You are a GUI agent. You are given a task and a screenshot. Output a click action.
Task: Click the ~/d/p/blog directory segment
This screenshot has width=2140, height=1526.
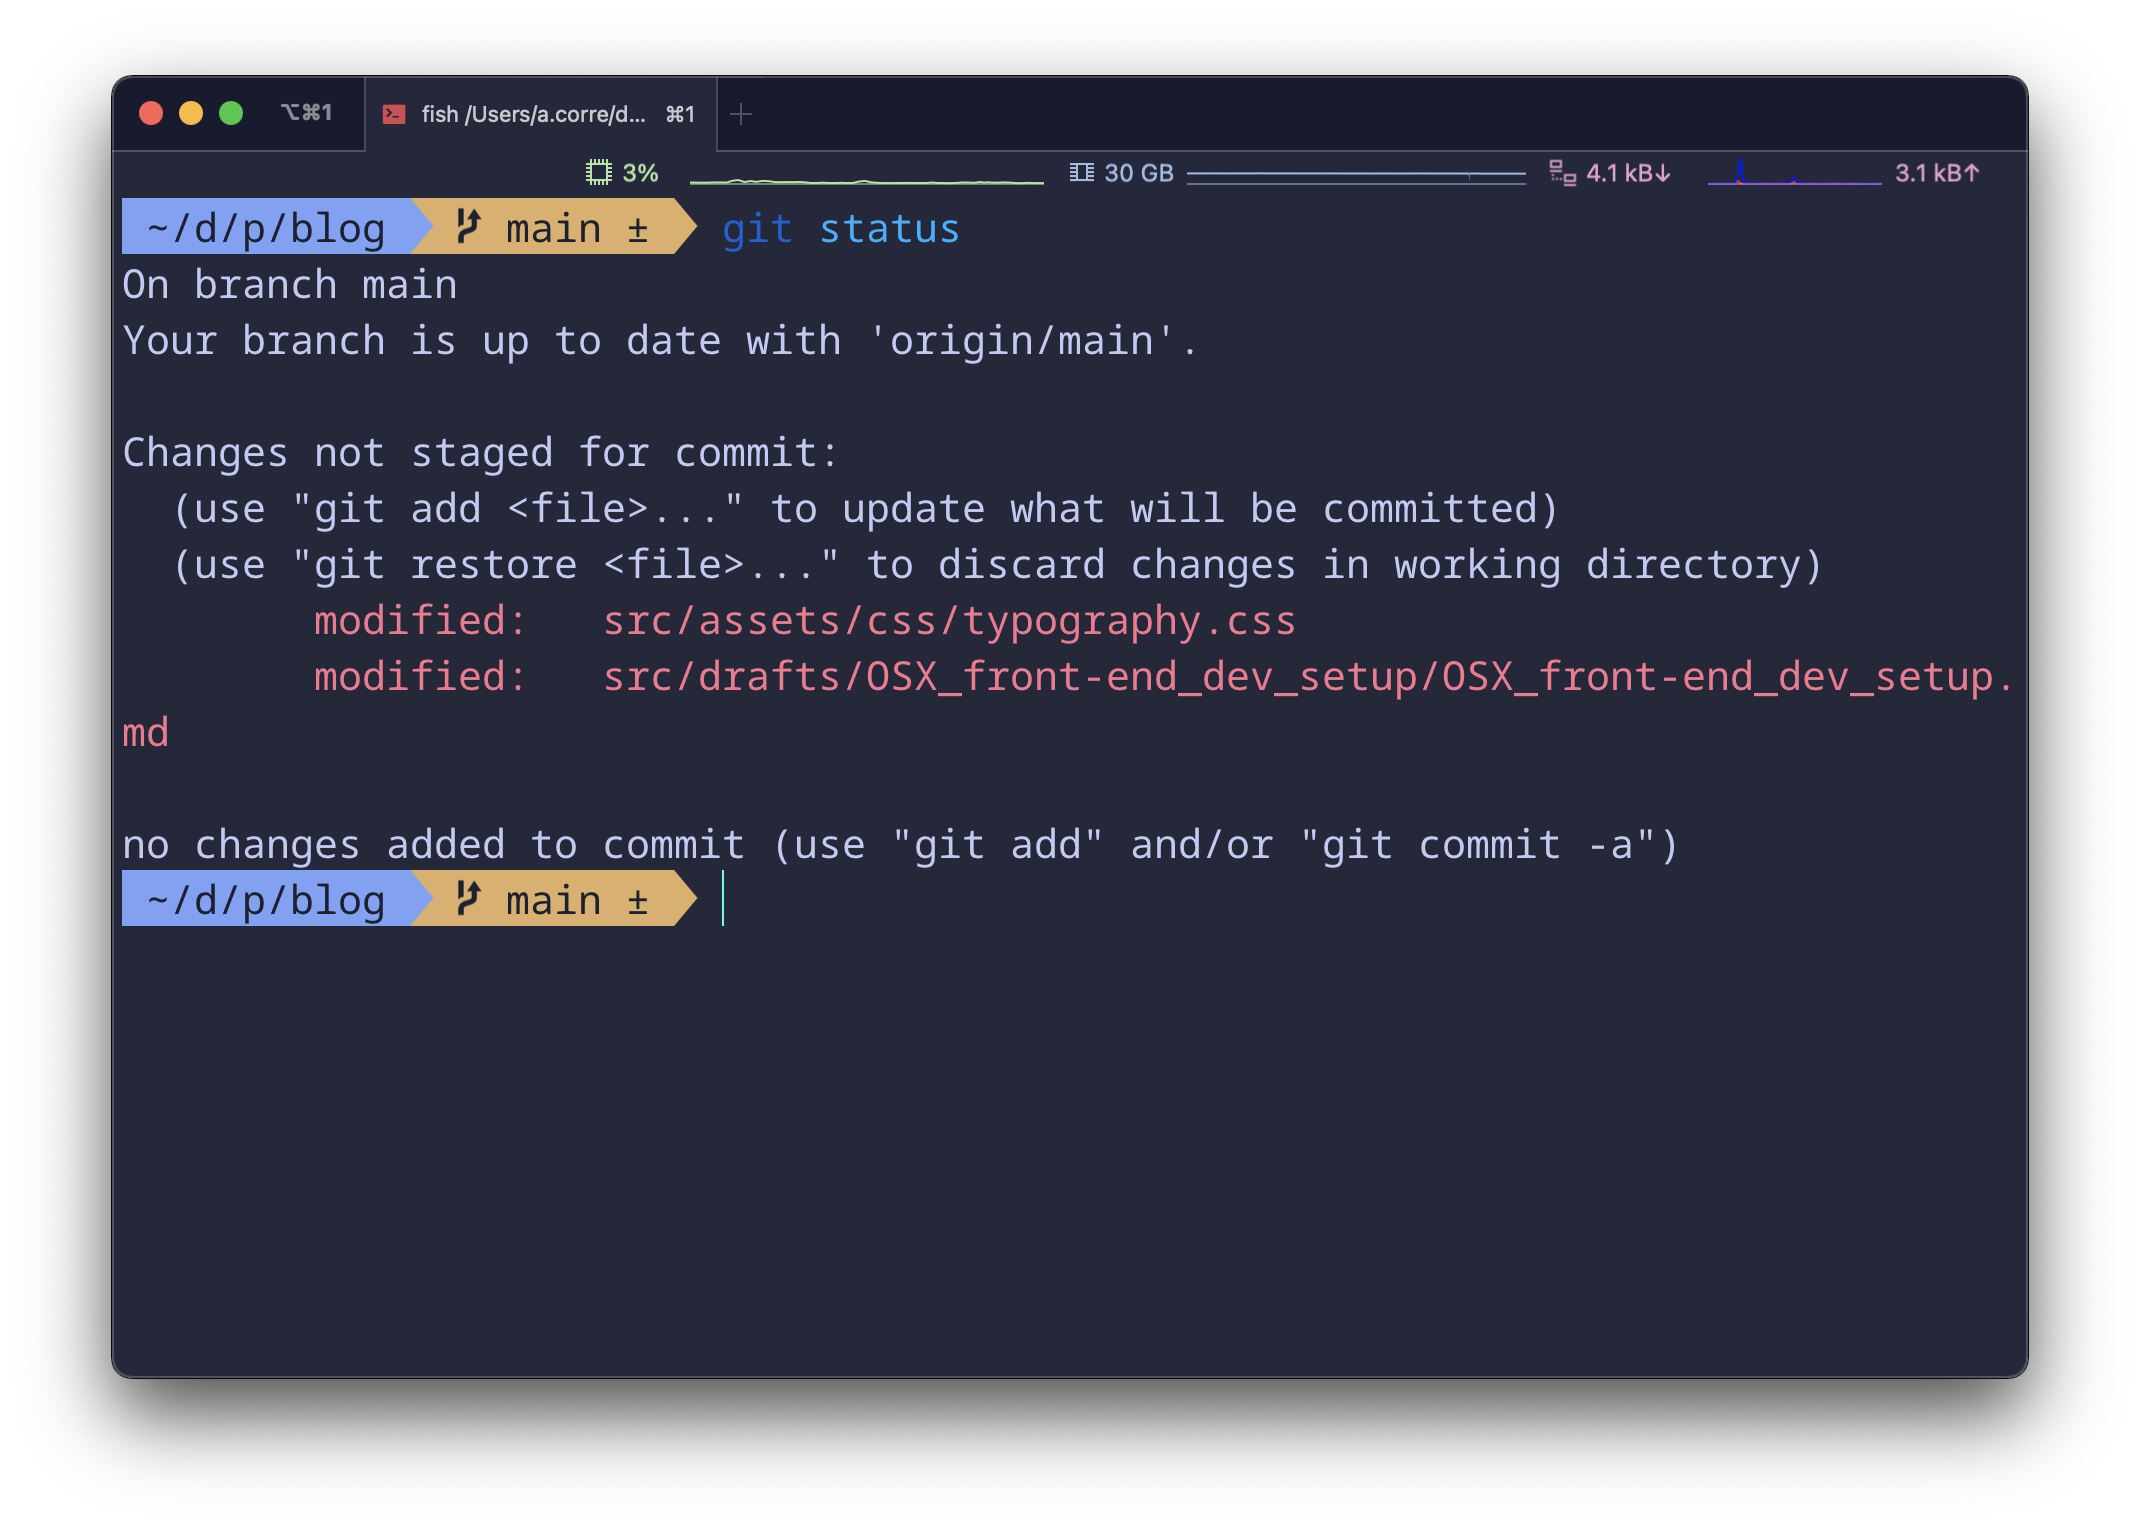pos(265,227)
